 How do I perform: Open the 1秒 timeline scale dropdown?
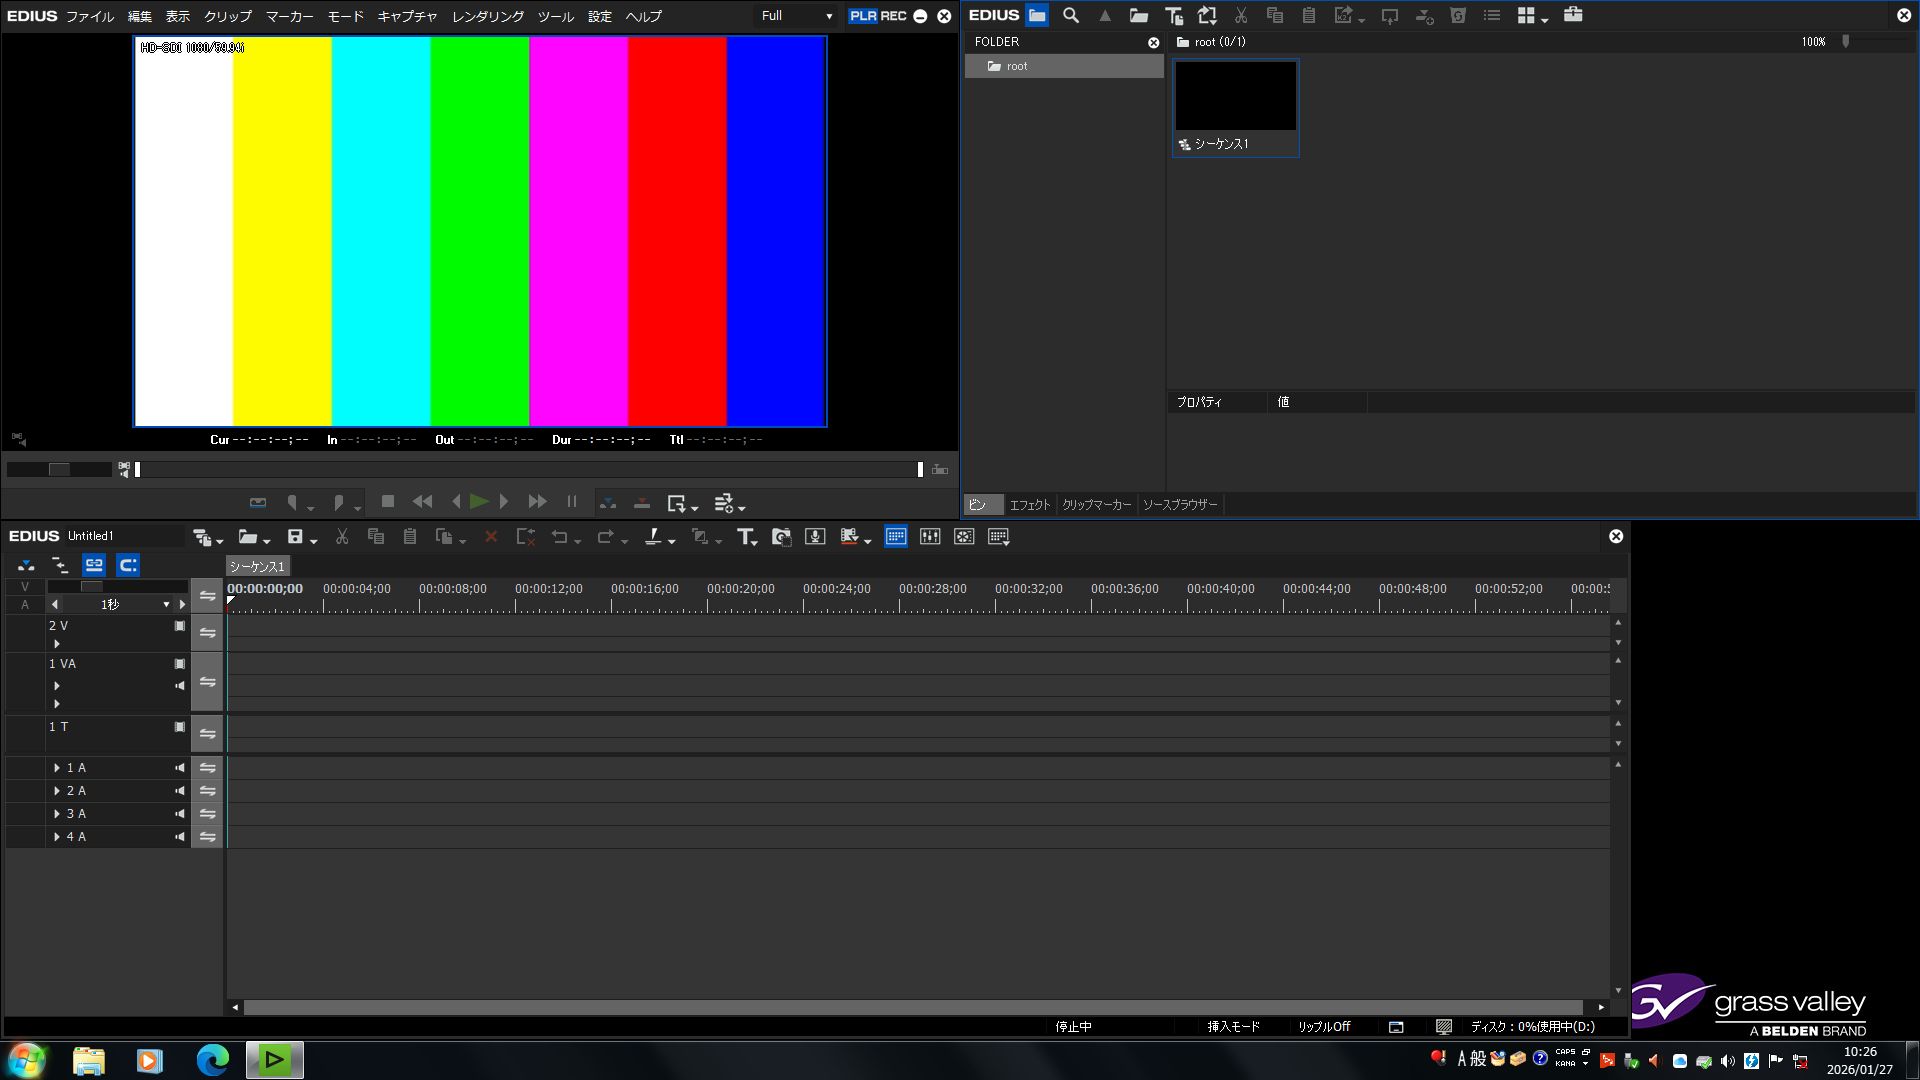point(166,605)
